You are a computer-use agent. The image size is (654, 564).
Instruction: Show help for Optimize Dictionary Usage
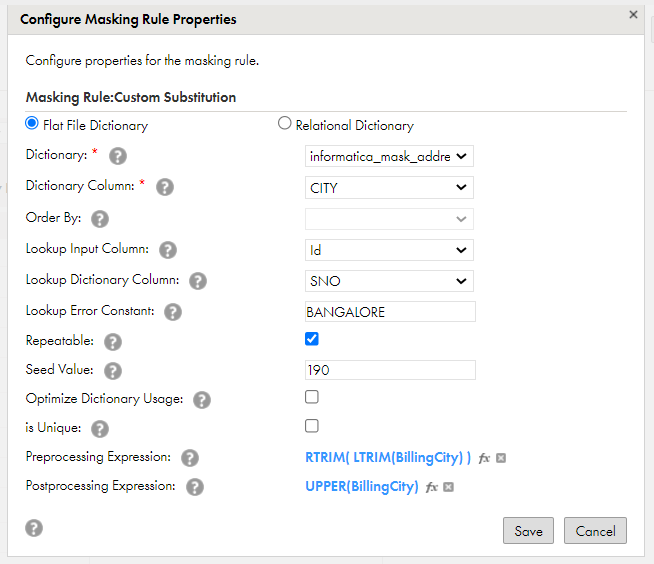click(x=202, y=400)
